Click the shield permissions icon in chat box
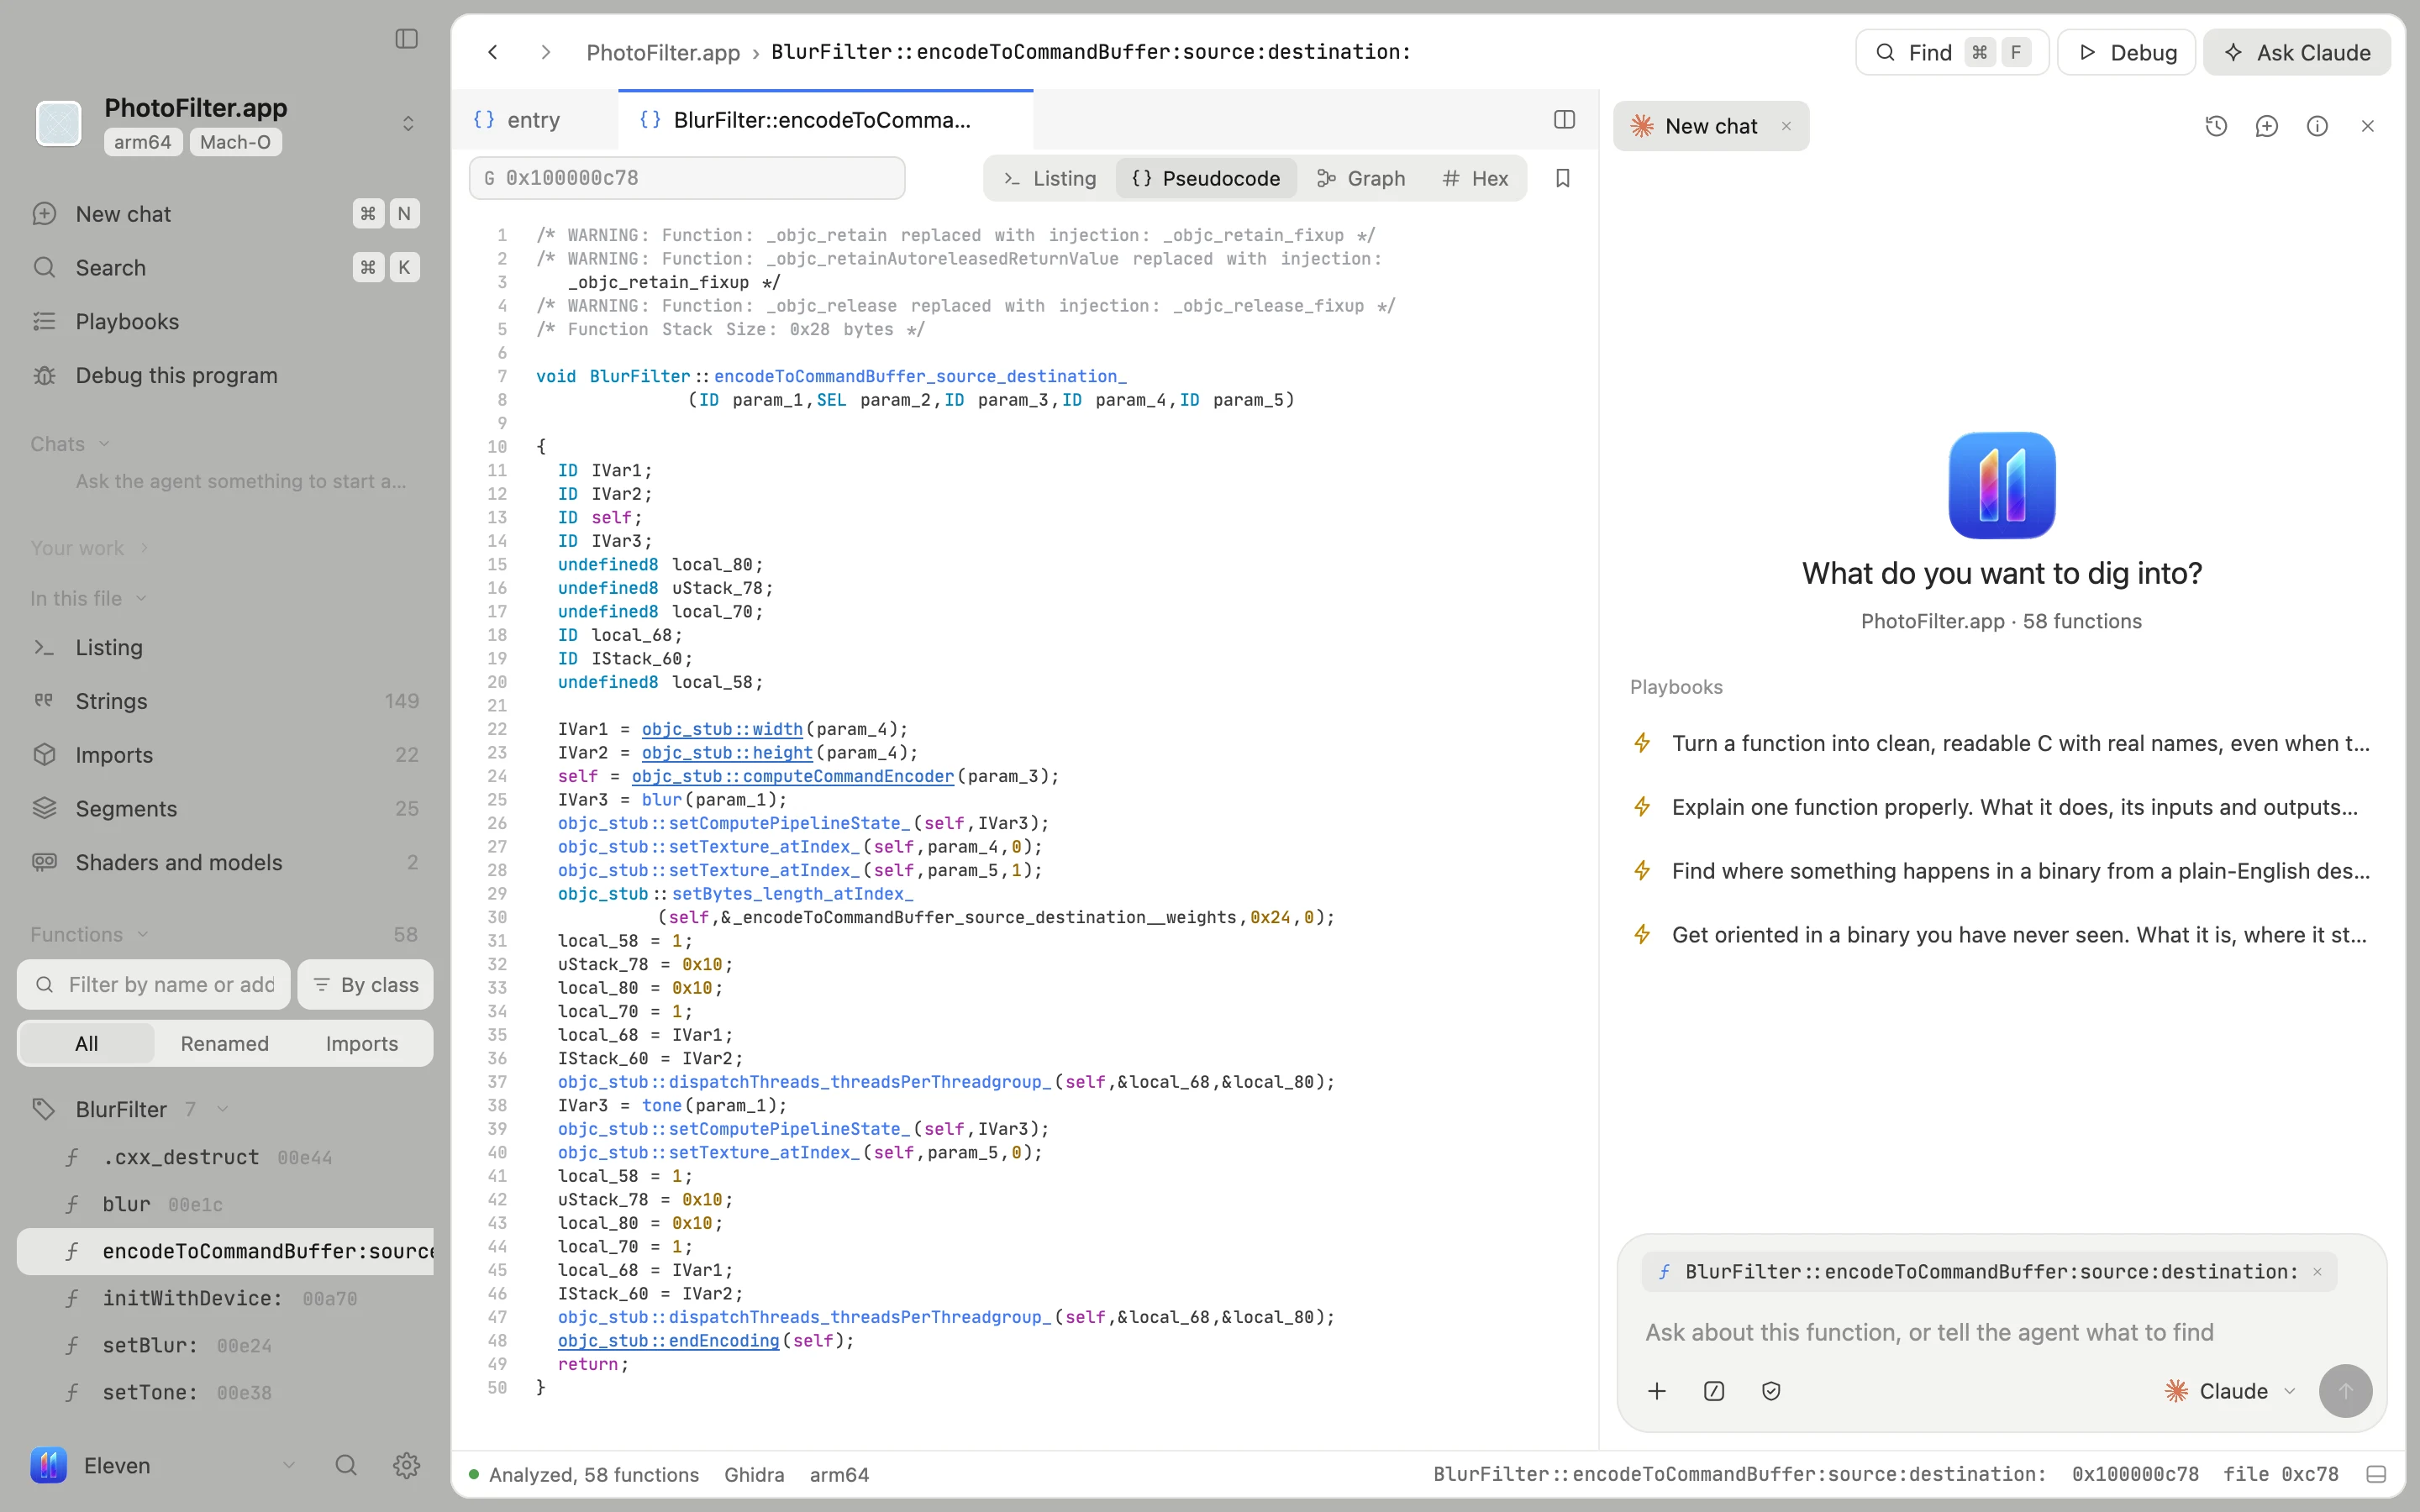This screenshot has height=1512, width=2420. [1771, 1391]
